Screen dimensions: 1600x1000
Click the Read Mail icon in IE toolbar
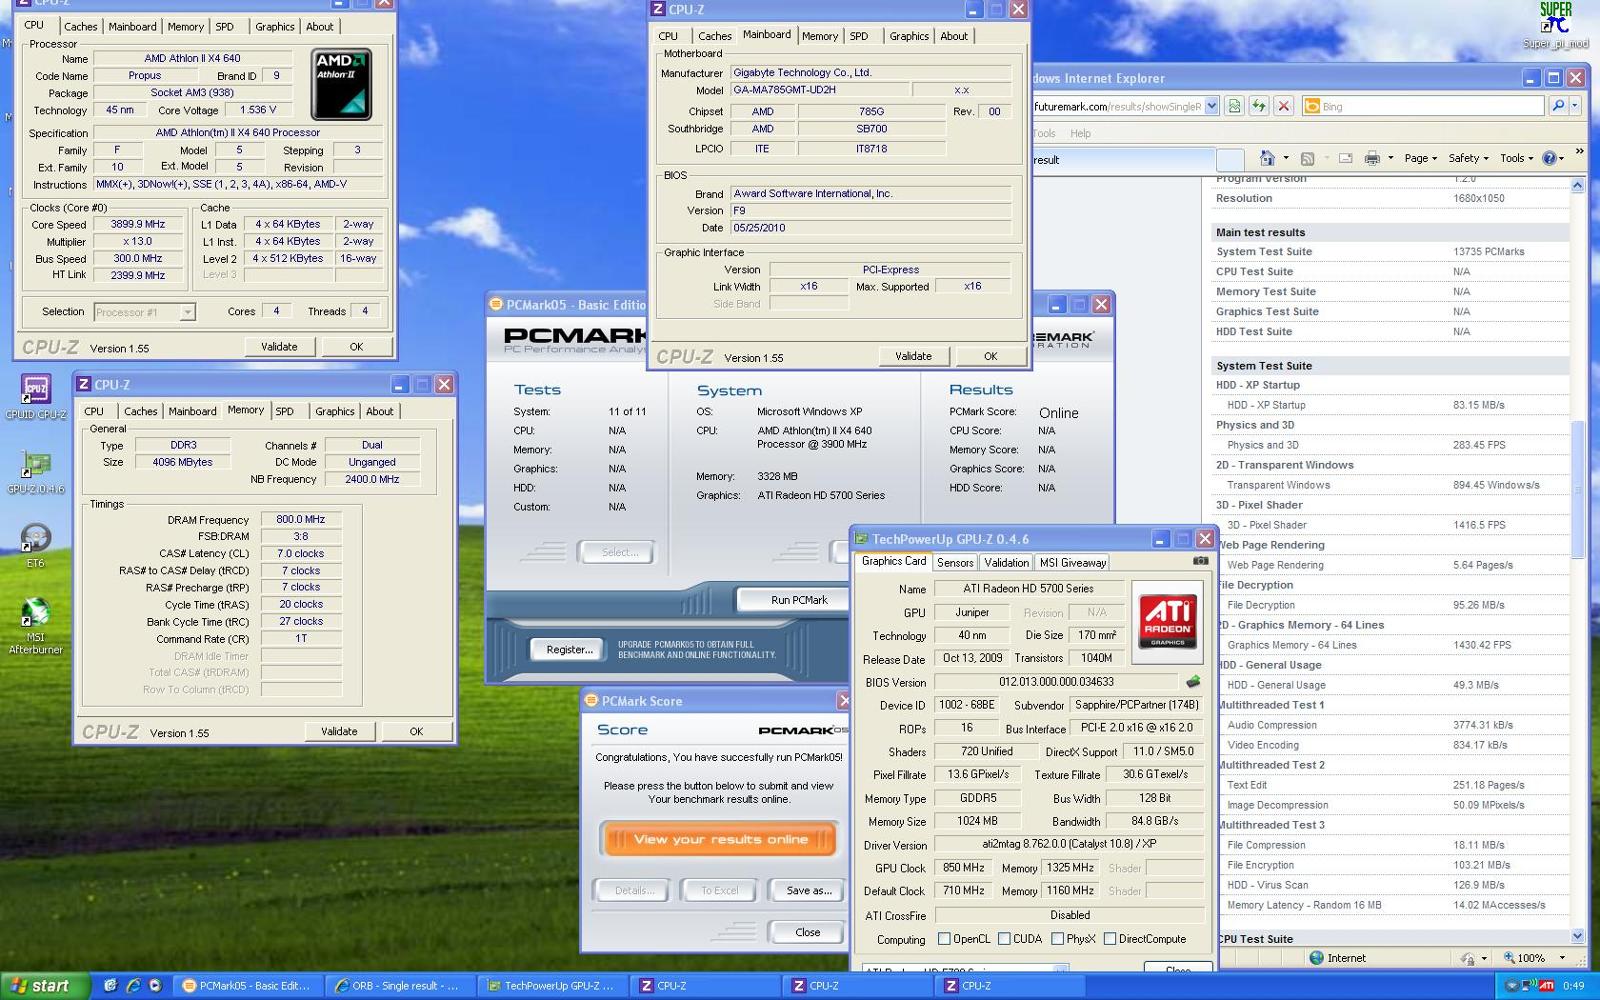[1345, 158]
